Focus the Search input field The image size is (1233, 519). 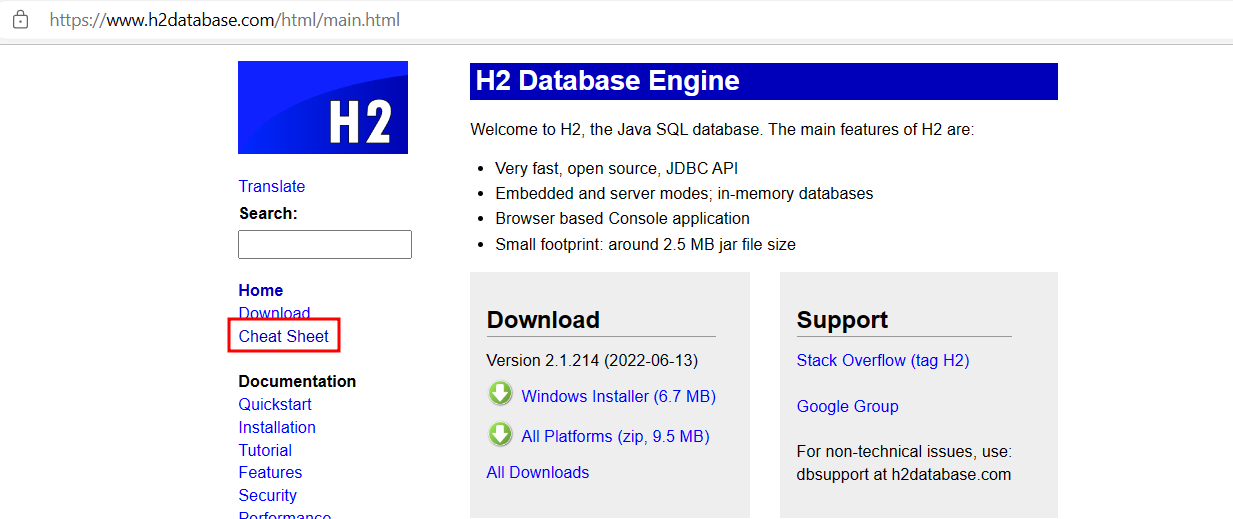point(325,245)
